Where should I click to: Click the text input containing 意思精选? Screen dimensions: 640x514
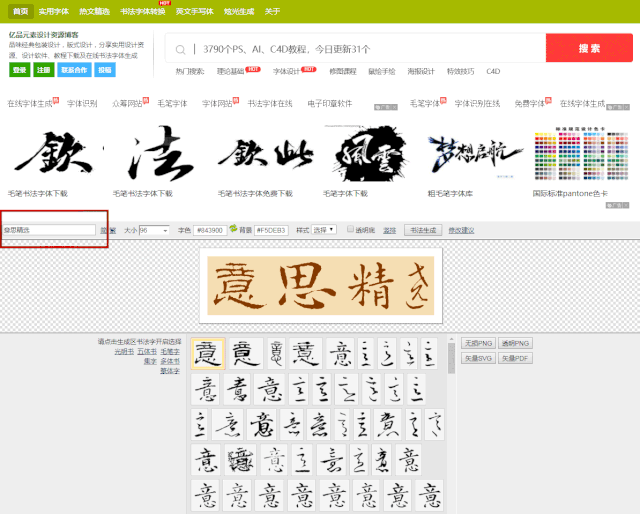50,230
